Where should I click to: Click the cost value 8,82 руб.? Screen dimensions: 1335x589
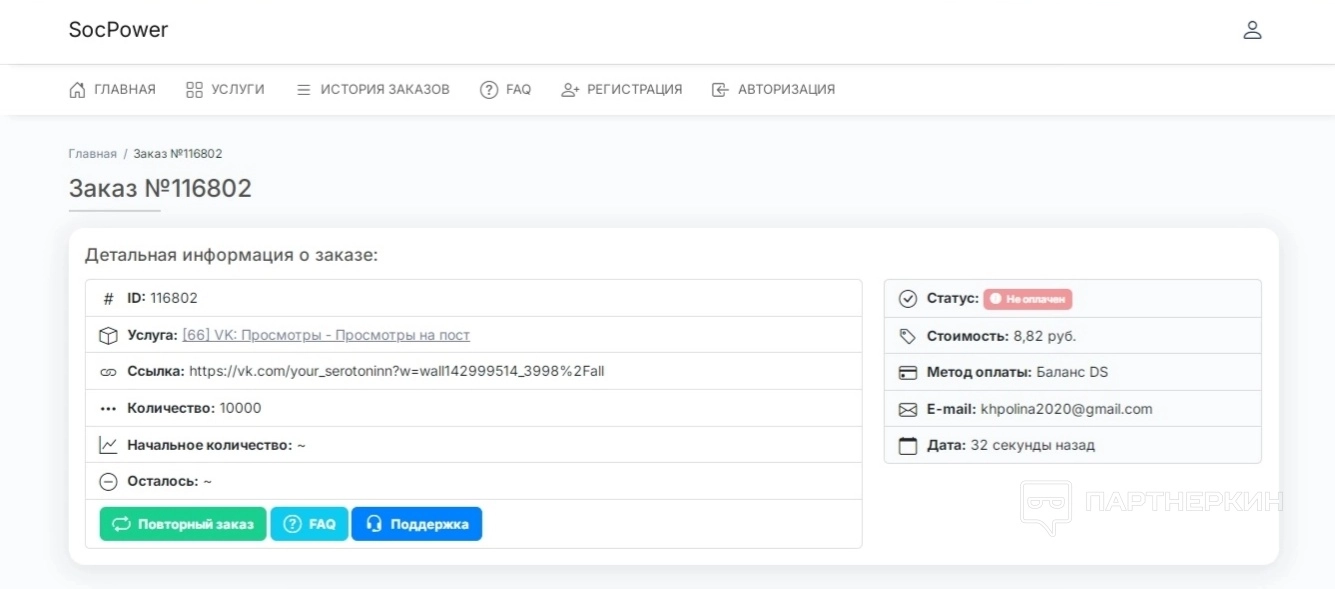pyautogui.click(x=1045, y=336)
